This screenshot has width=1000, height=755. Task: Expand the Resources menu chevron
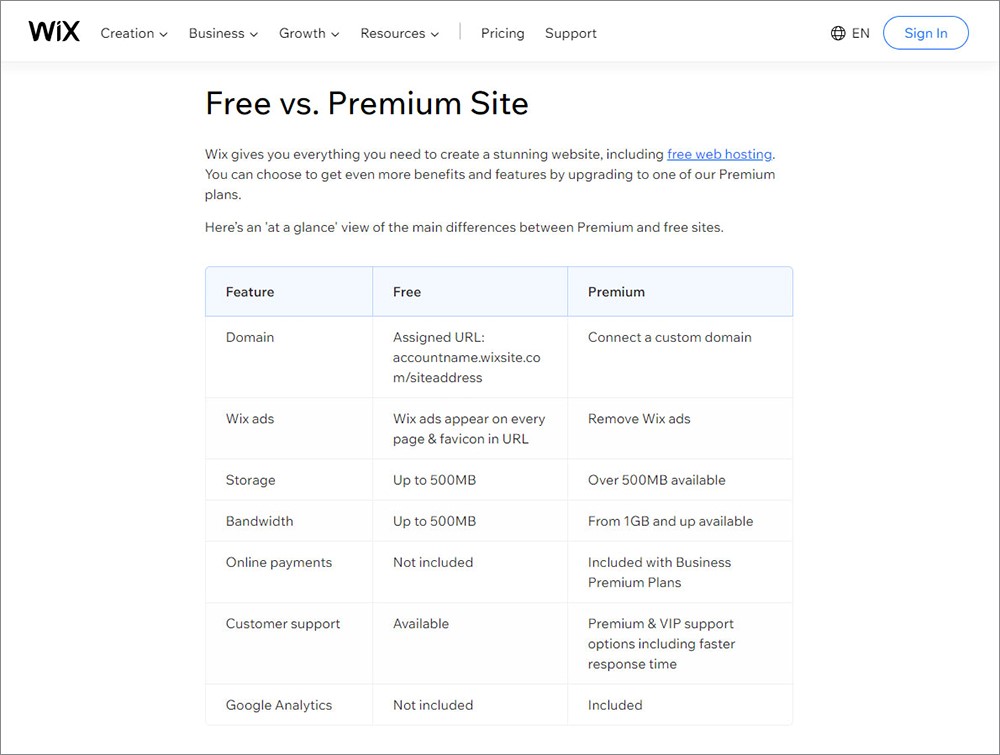(x=435, y=34)
